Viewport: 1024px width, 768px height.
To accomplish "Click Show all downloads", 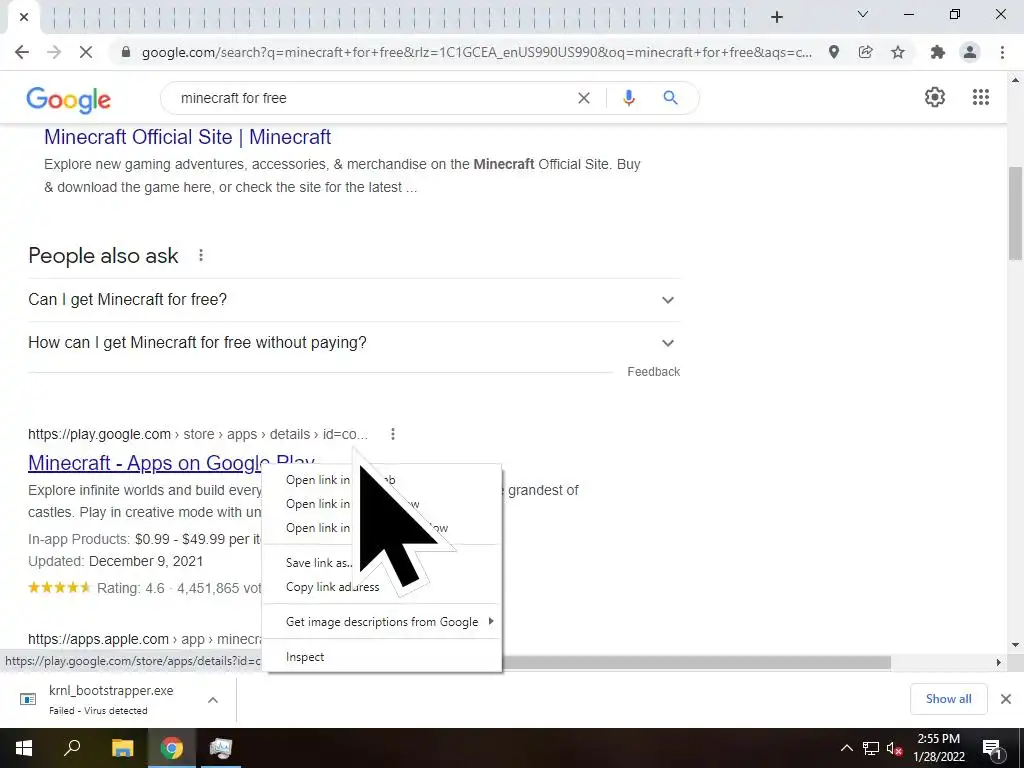I will pyautogui.click(x=948, y=699).
